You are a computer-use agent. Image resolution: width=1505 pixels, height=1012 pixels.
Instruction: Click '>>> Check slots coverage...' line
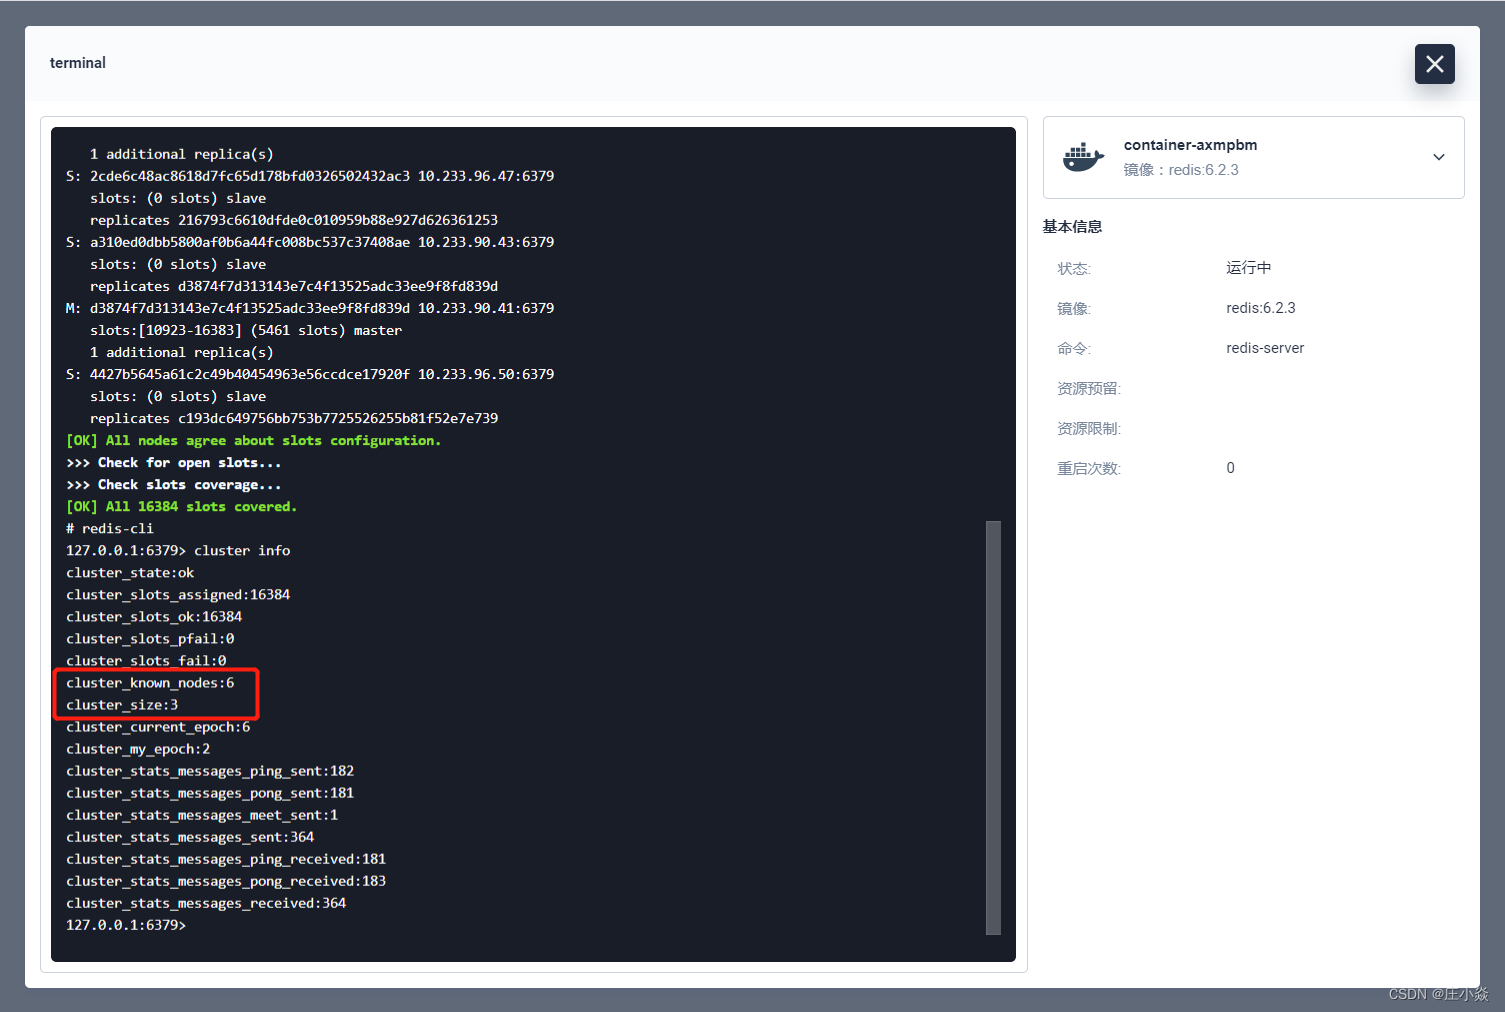(174, 485)
